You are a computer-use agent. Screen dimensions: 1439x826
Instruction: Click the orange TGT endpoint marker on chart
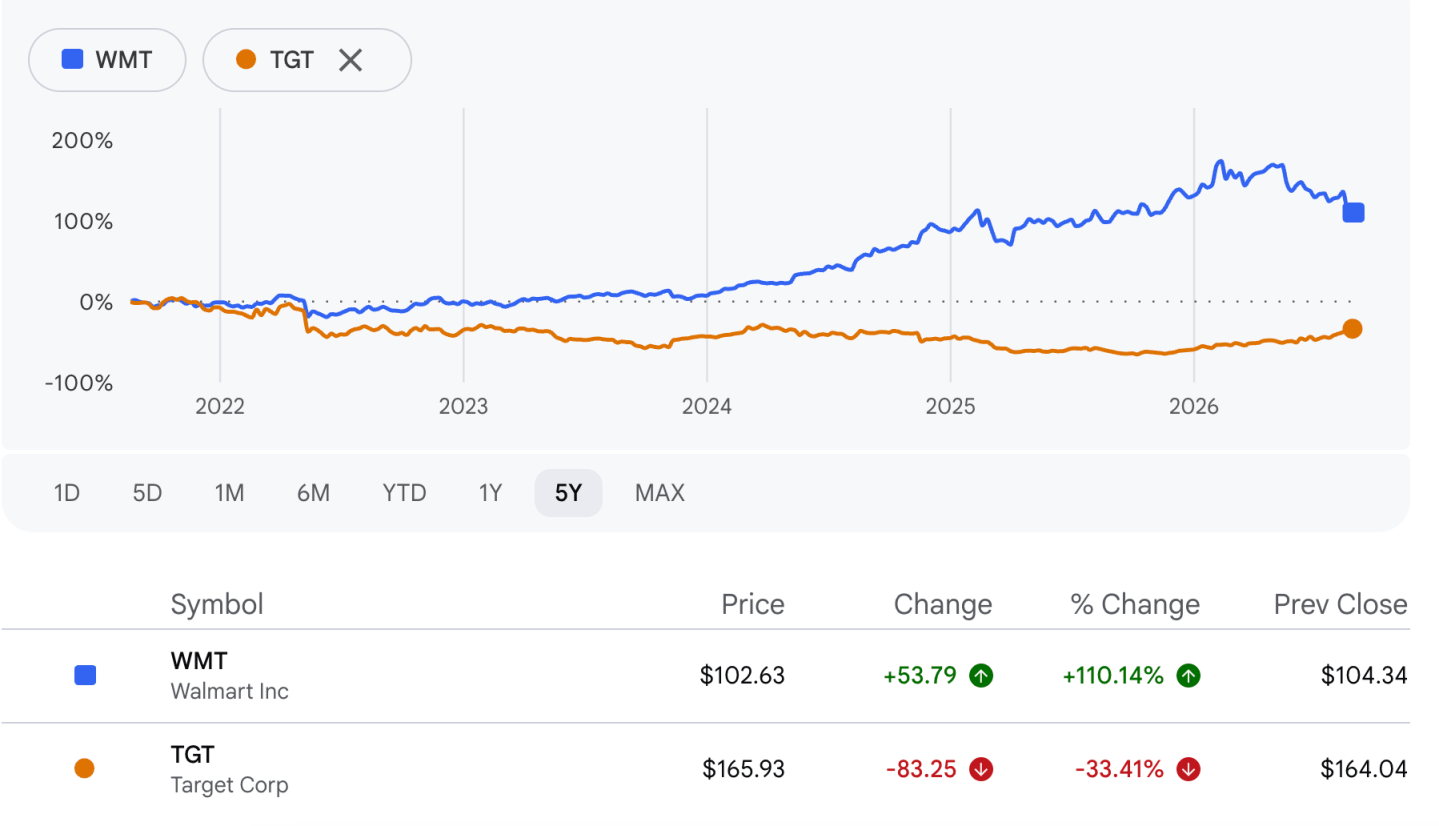coord(1352,328)
